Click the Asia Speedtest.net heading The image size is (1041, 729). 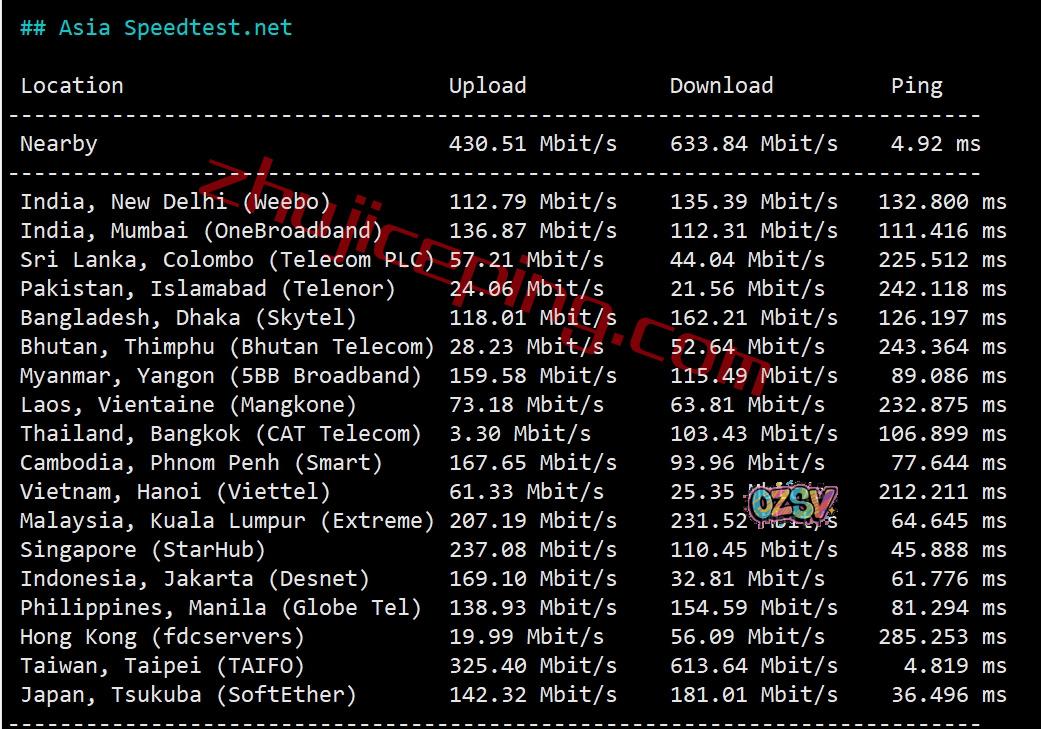(156, 28)
